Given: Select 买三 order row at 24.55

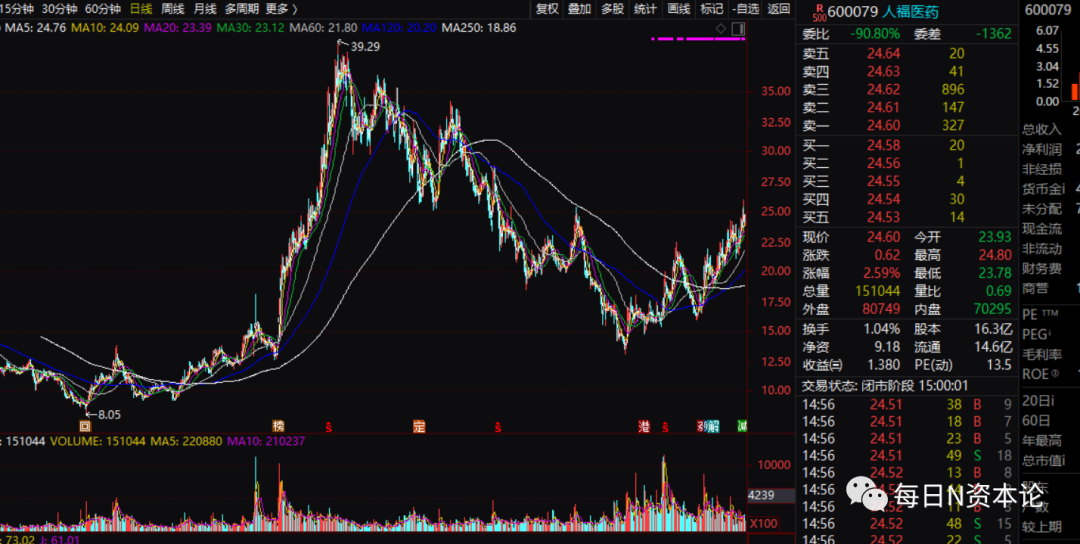Looking at the screenshot, I should pyautogui.click(x=908, y=182).
